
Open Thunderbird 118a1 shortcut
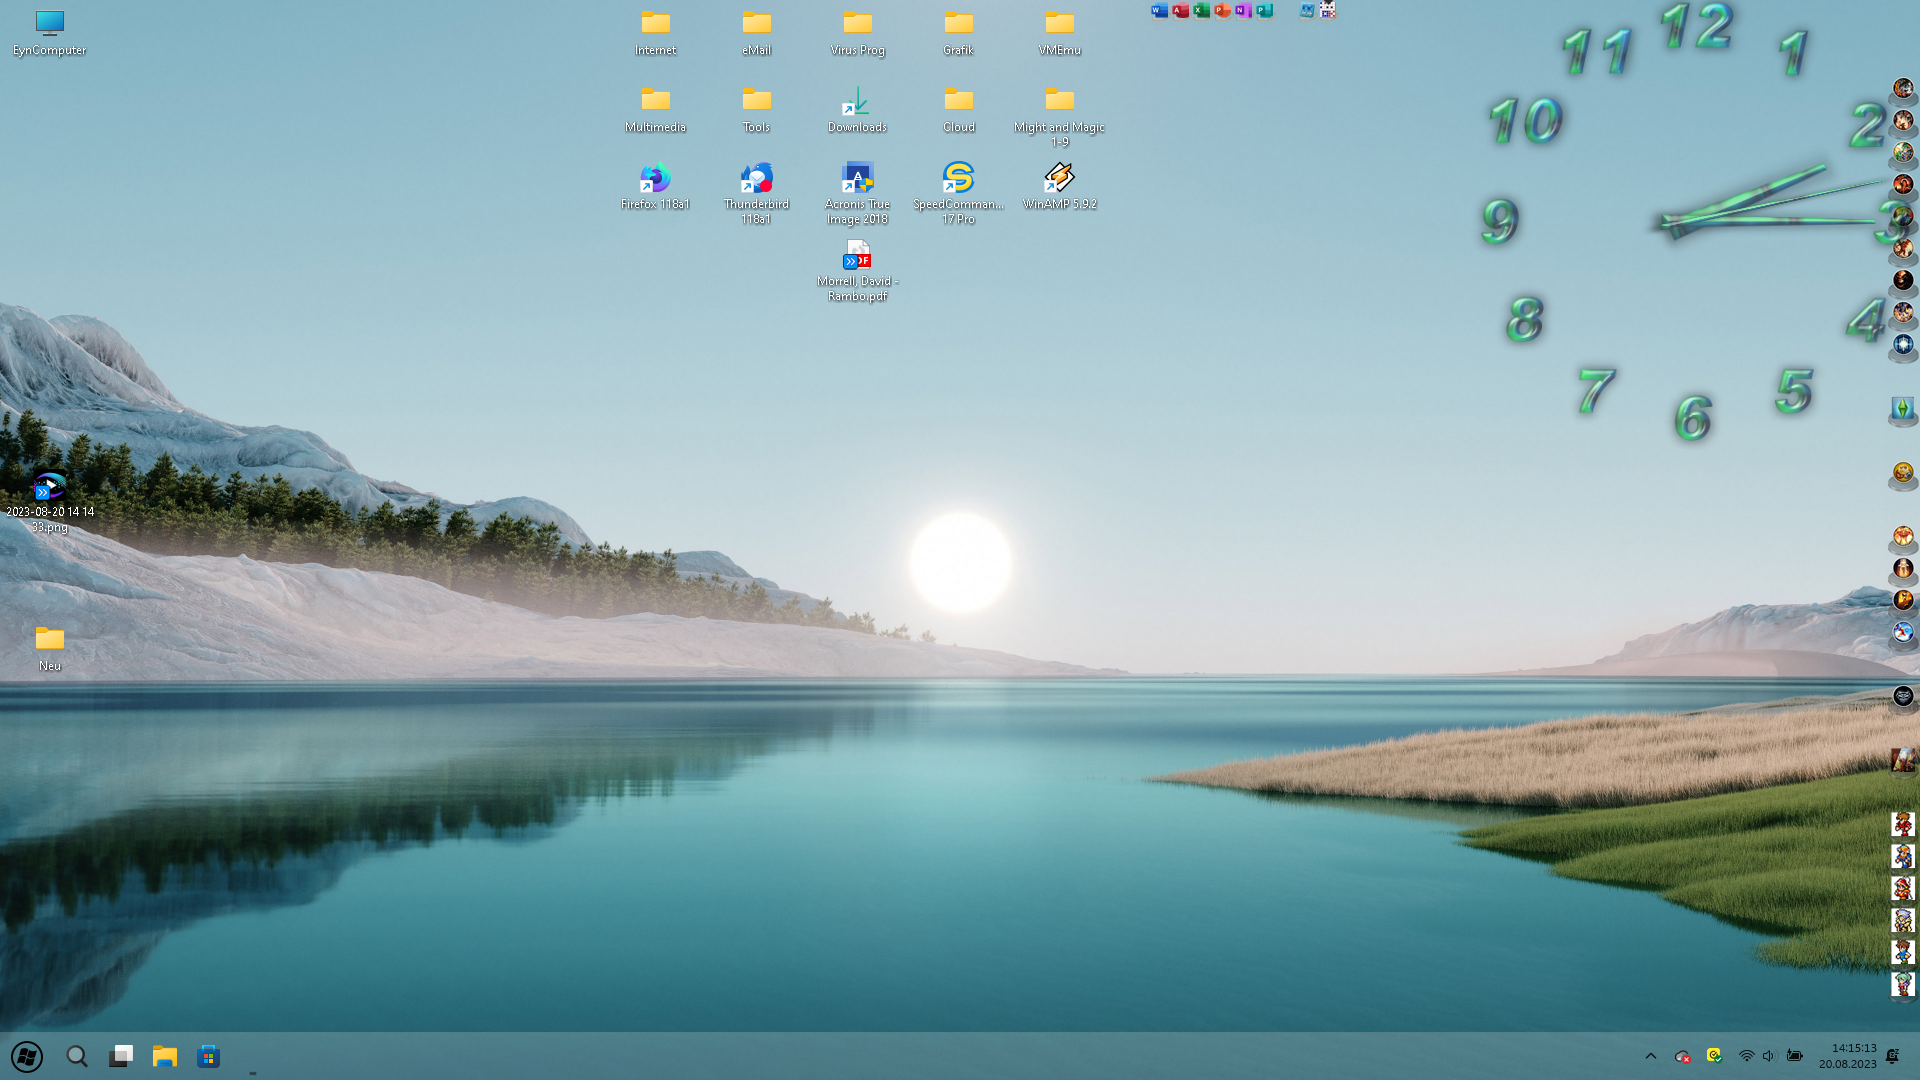click(x=756, y=180)
